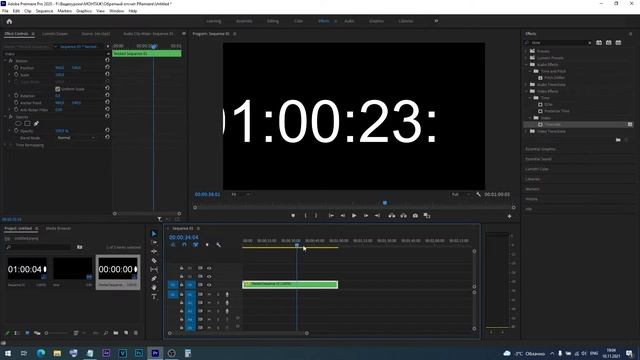Screen dimensions: 640x360
Task: Open the Window menu
Action: (x=117, y=11)
